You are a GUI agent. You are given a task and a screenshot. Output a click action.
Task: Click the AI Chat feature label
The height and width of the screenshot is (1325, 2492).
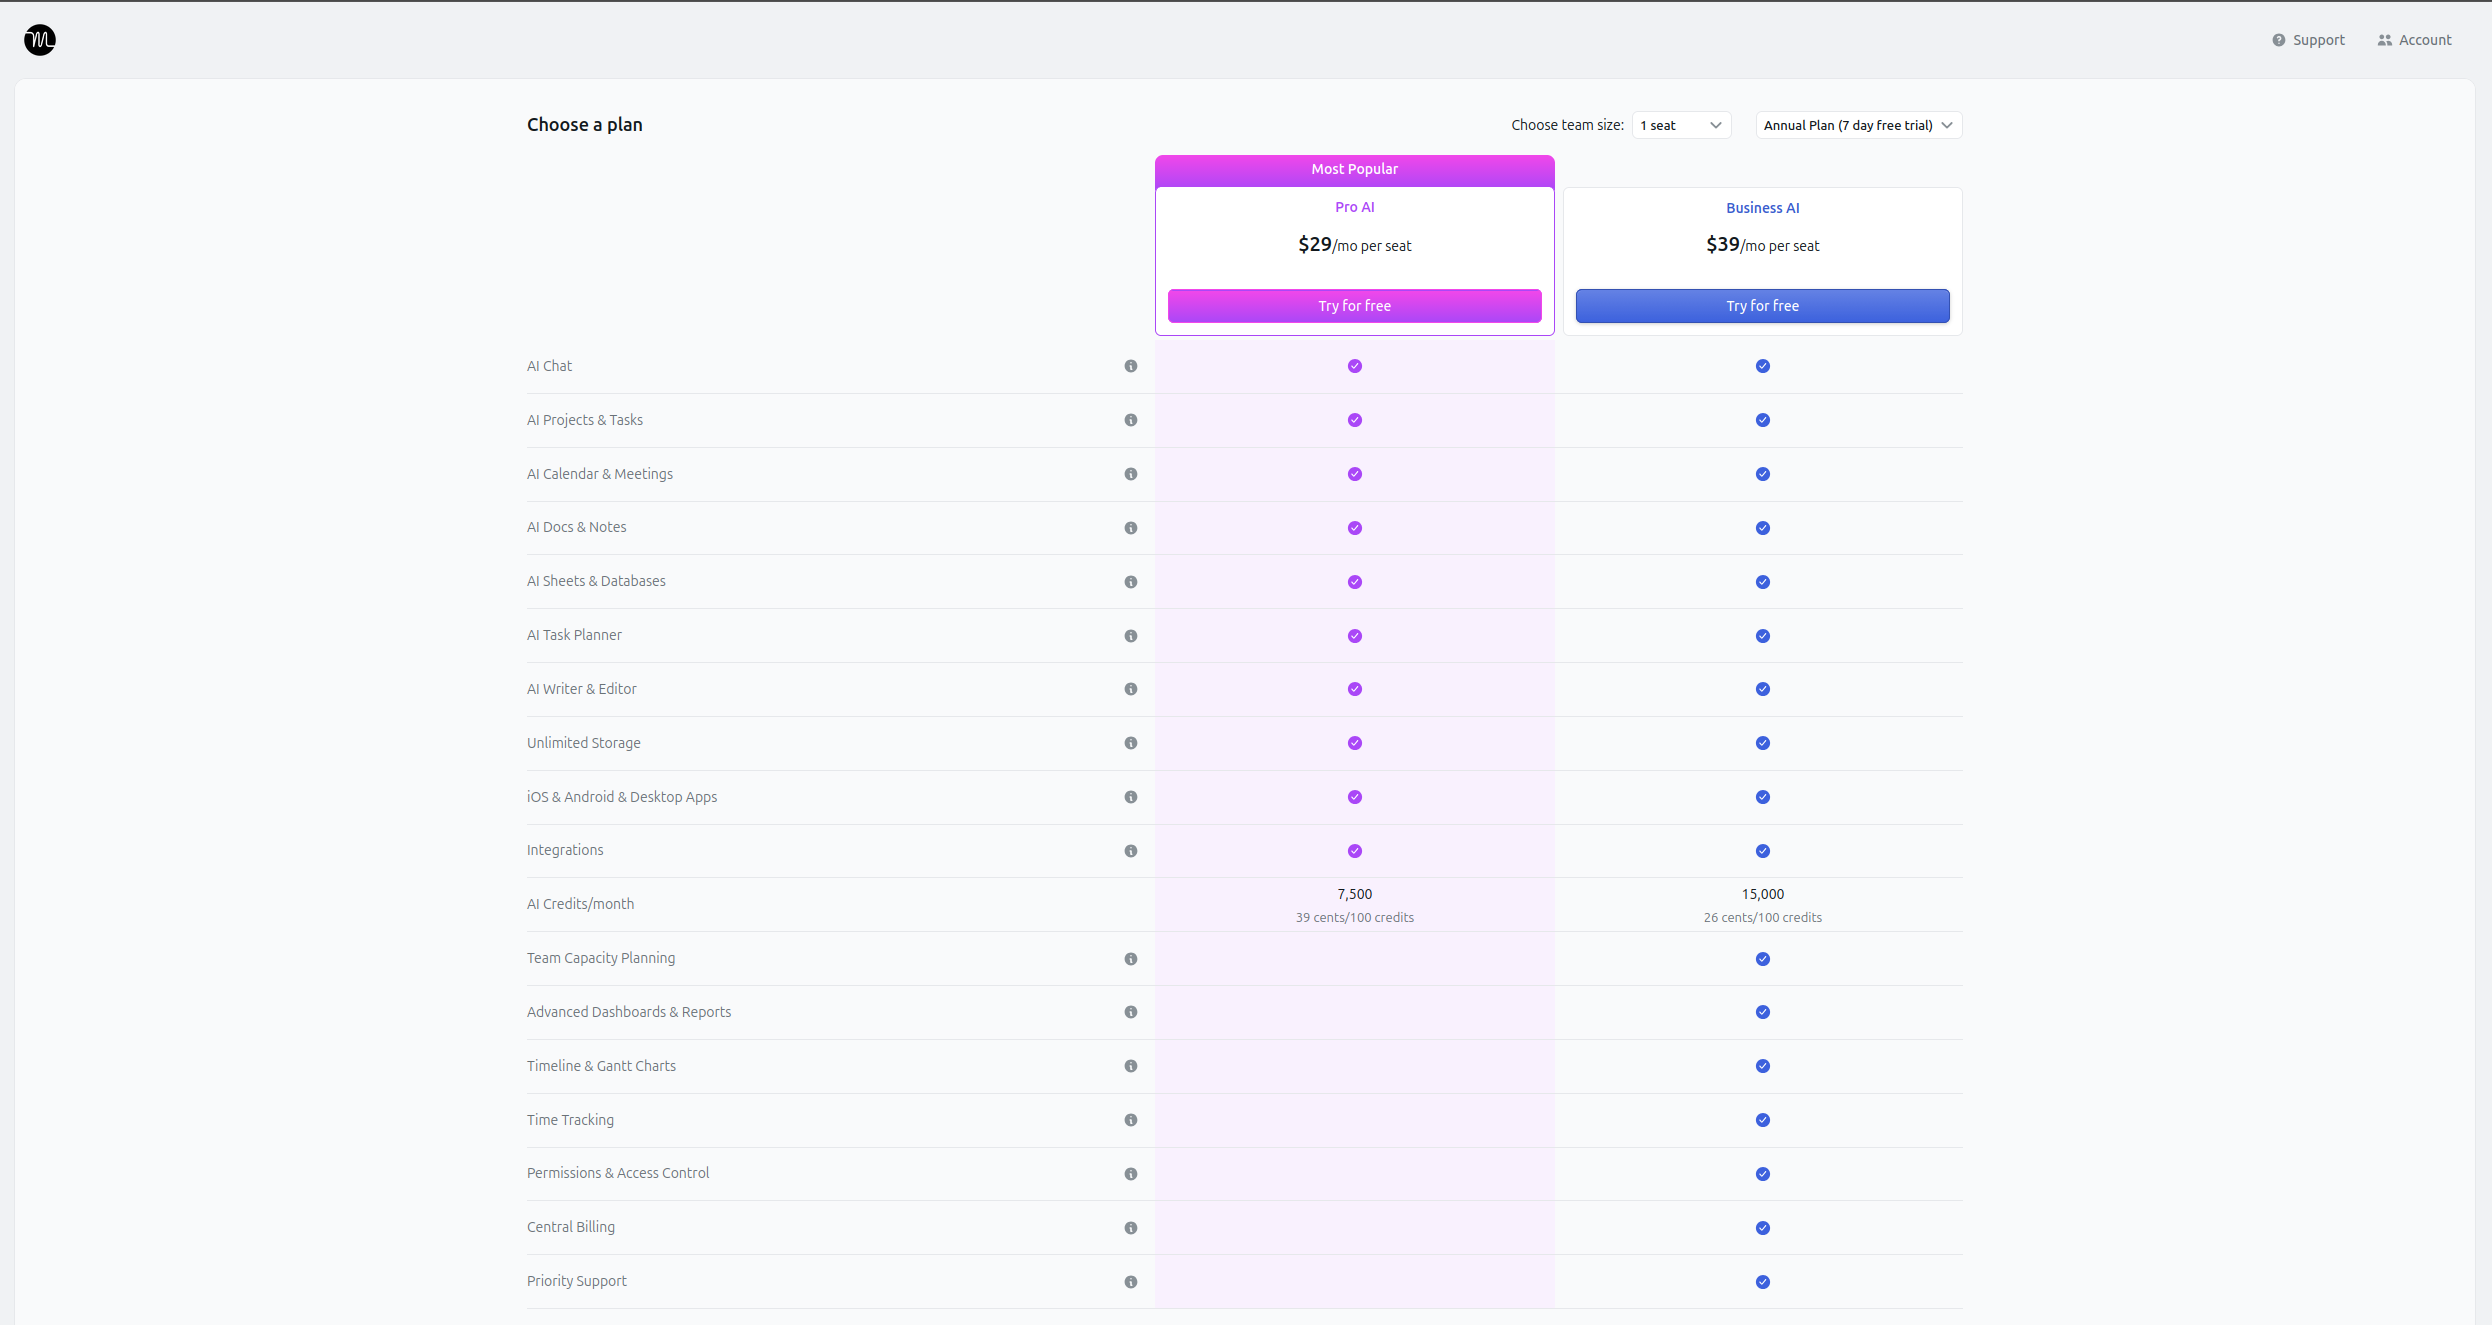coord(549,366)
